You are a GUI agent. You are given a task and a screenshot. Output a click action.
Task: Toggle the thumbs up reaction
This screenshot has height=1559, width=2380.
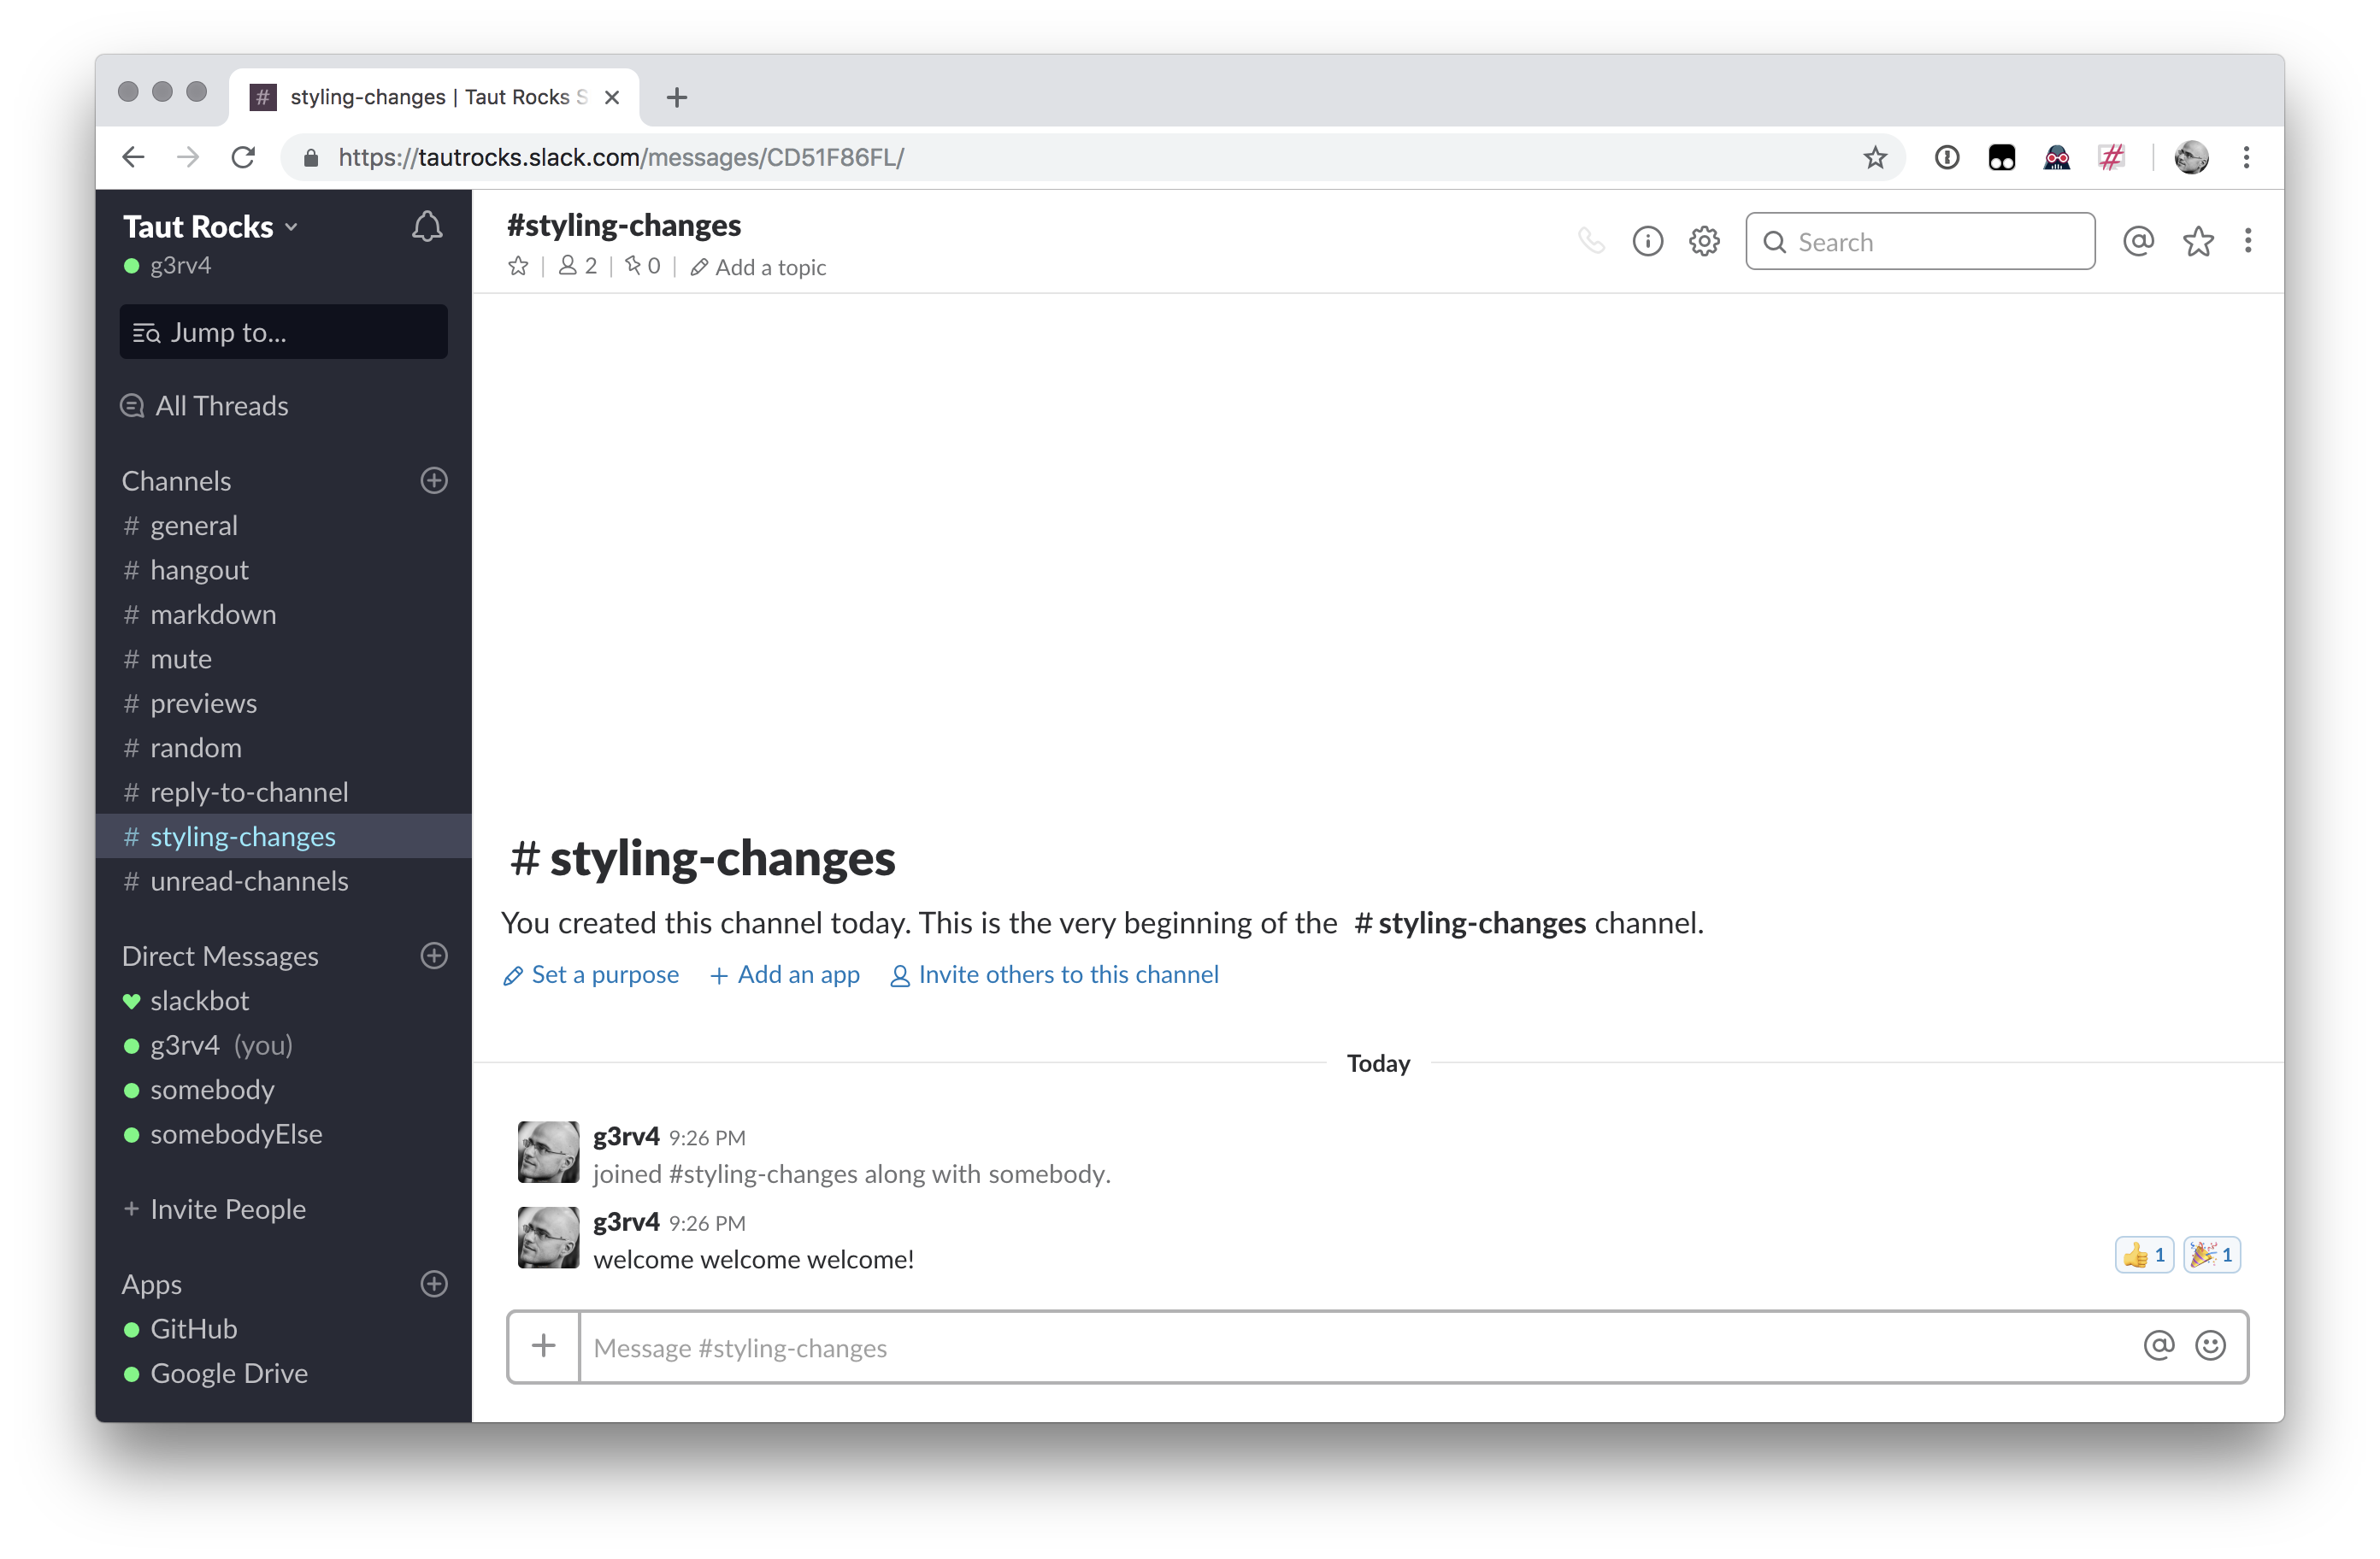(2144, 1255)
